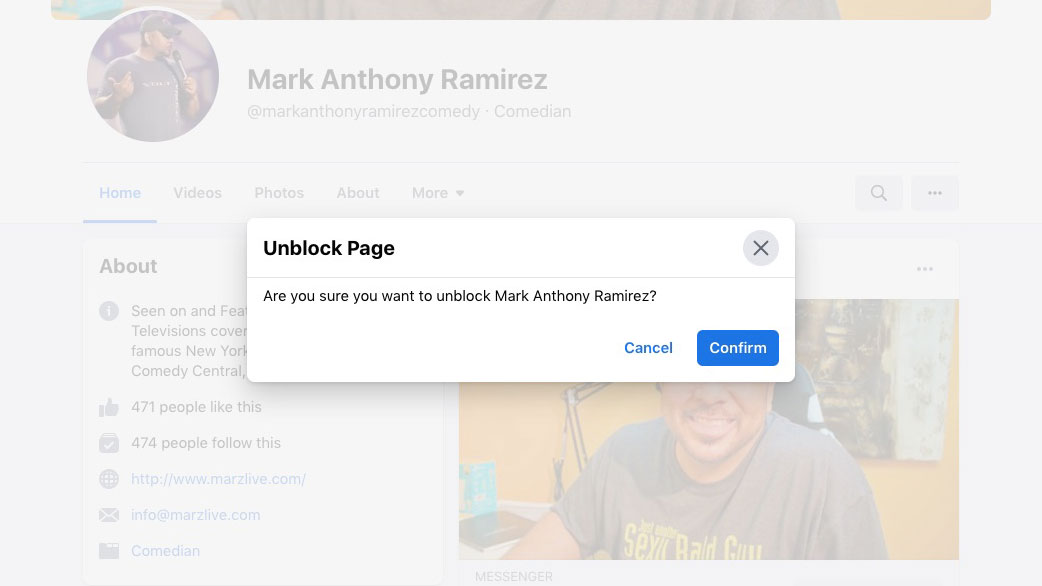
Task: Select the Home tab
Action: click(120, 193)
